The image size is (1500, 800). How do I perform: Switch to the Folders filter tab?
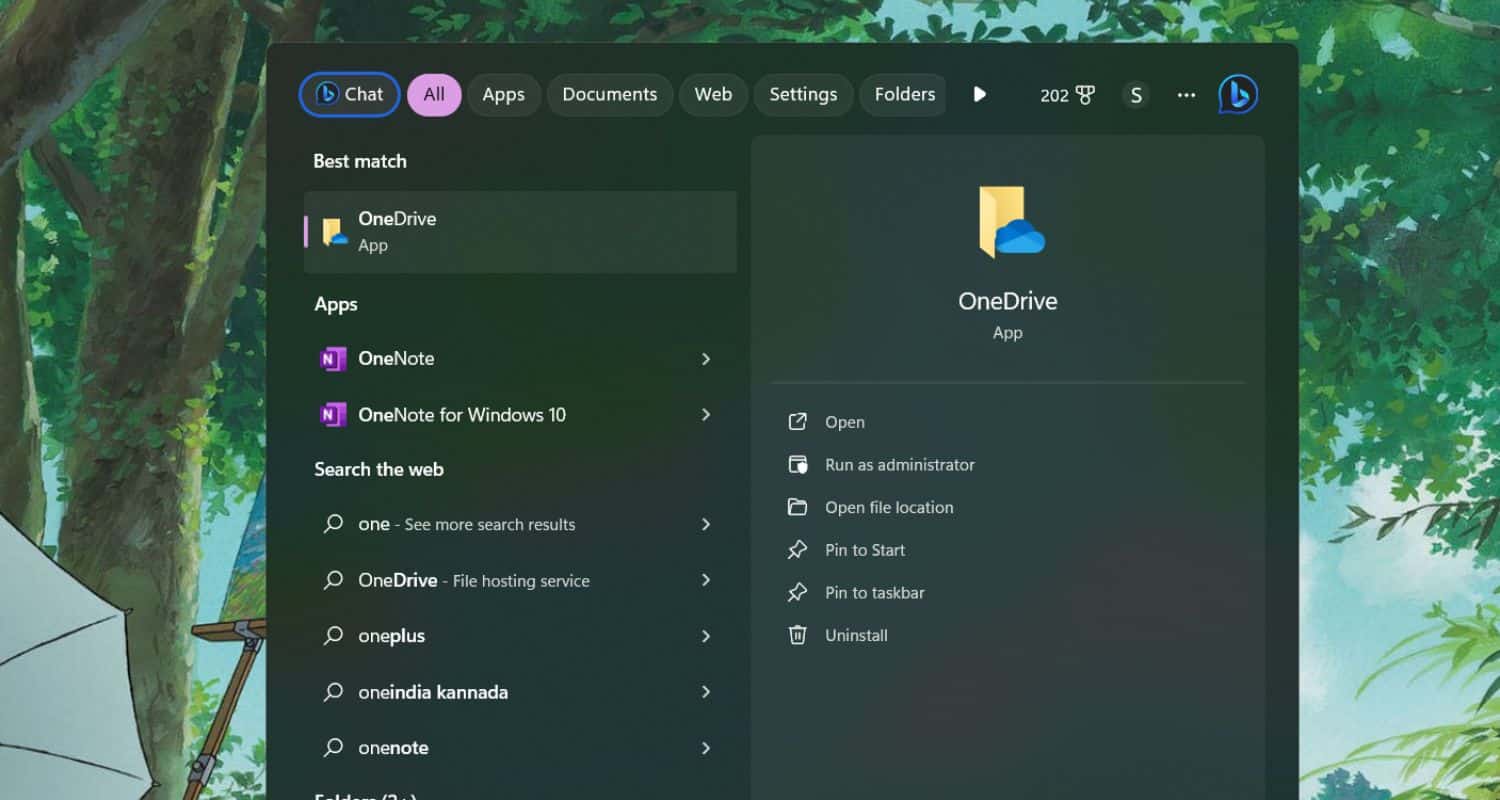903,95
